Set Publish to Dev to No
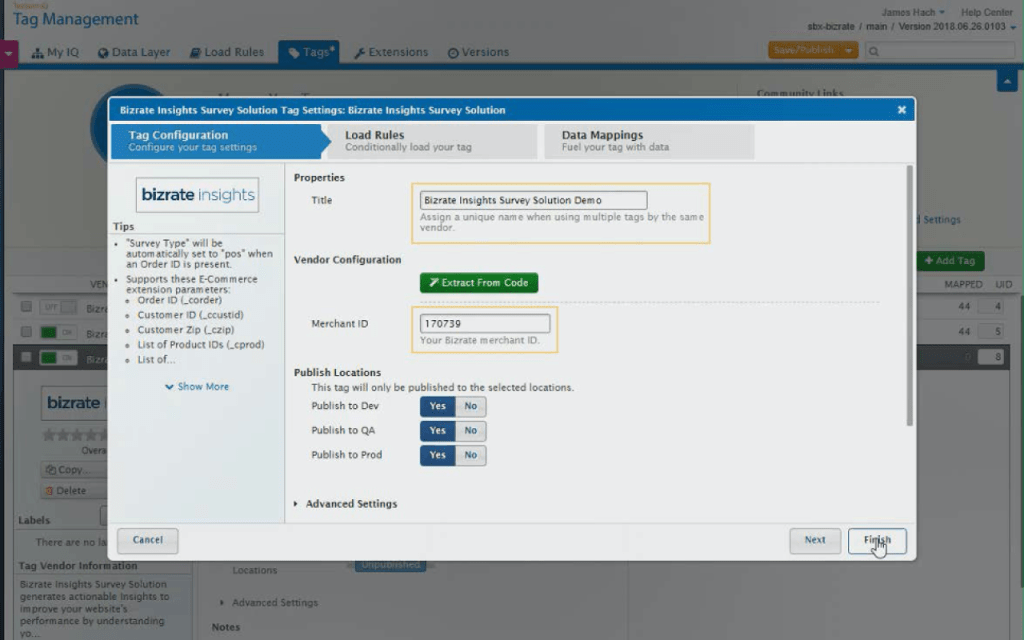The height and width of the screenshot is (640, 1024). point(471,407)
